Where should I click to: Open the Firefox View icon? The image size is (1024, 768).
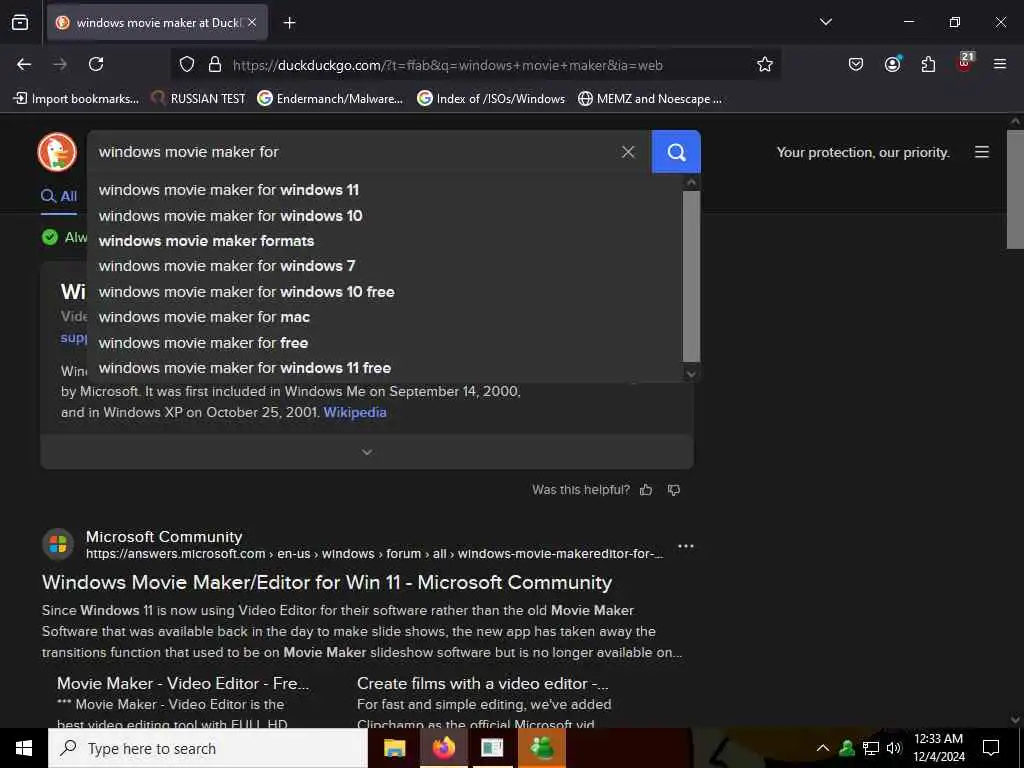pos(20,22)
